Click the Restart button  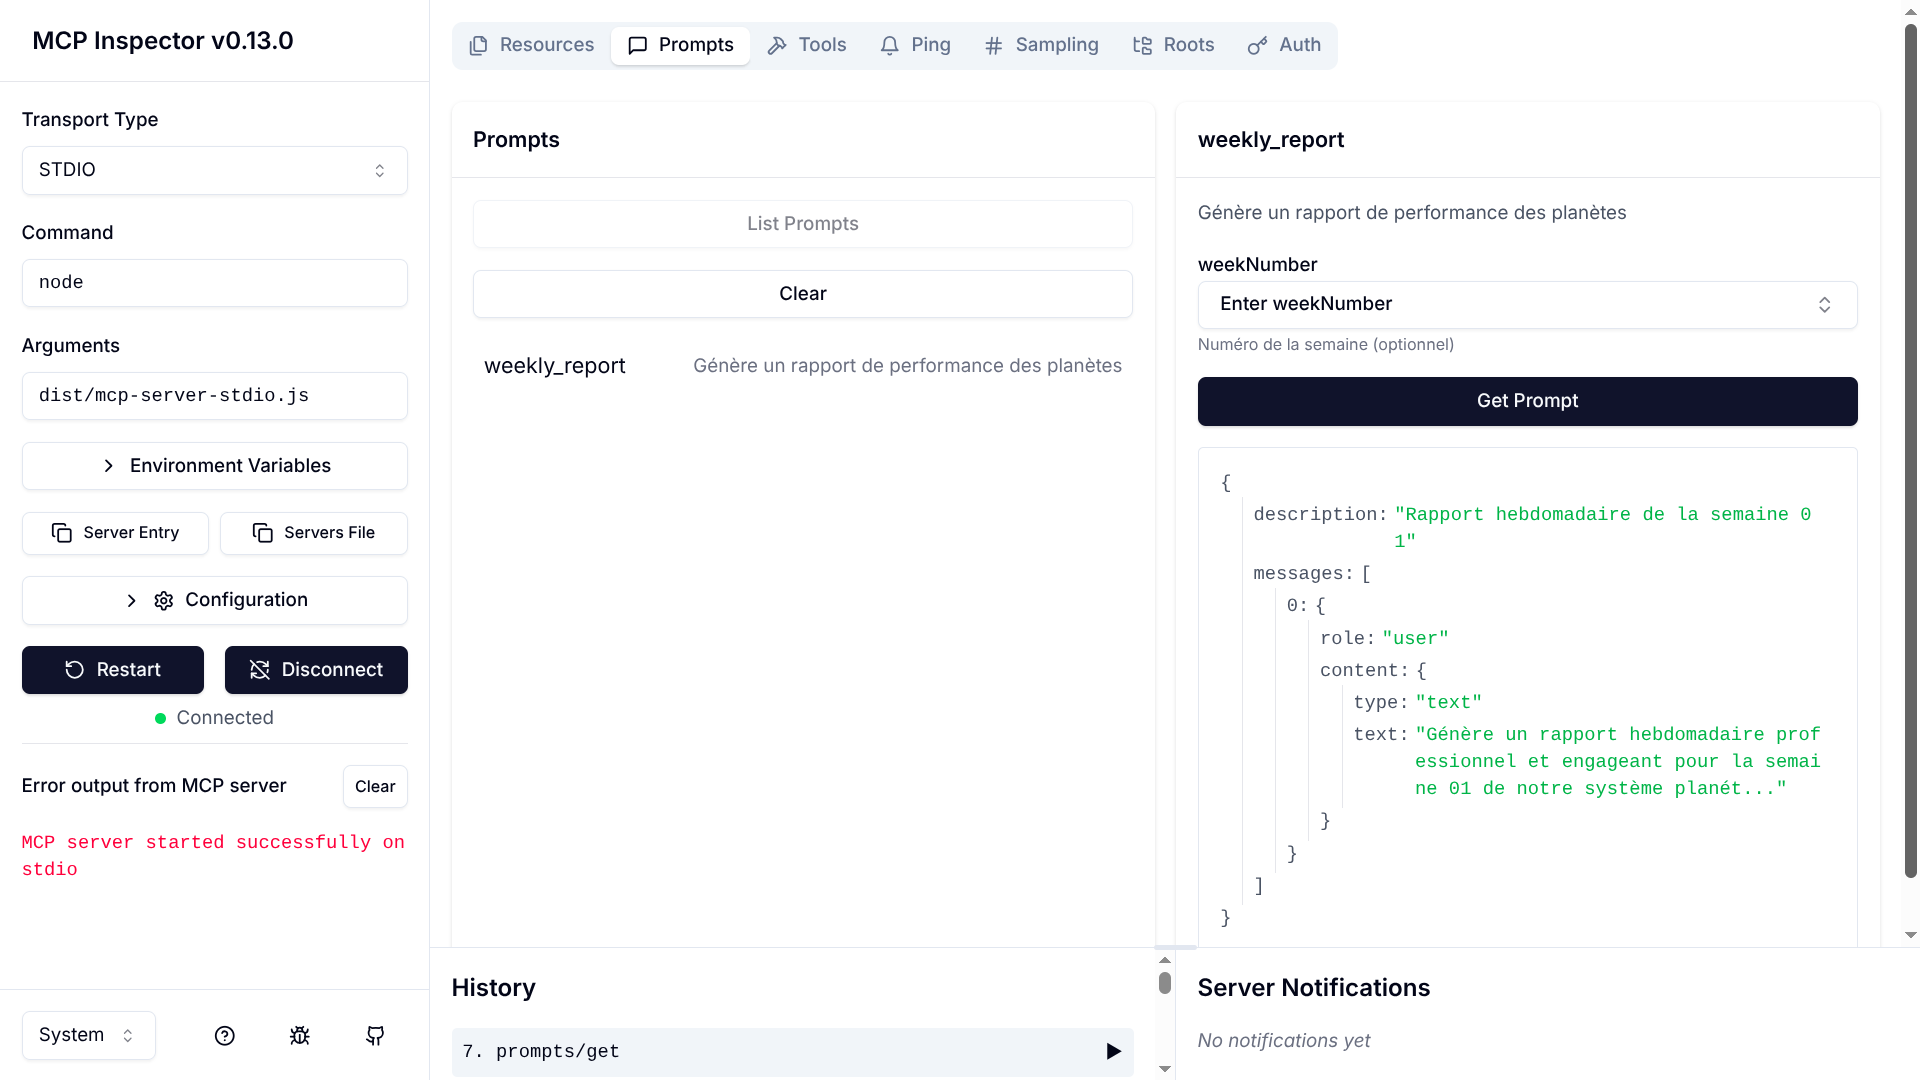pyautogui.click(x=113, y=670)
